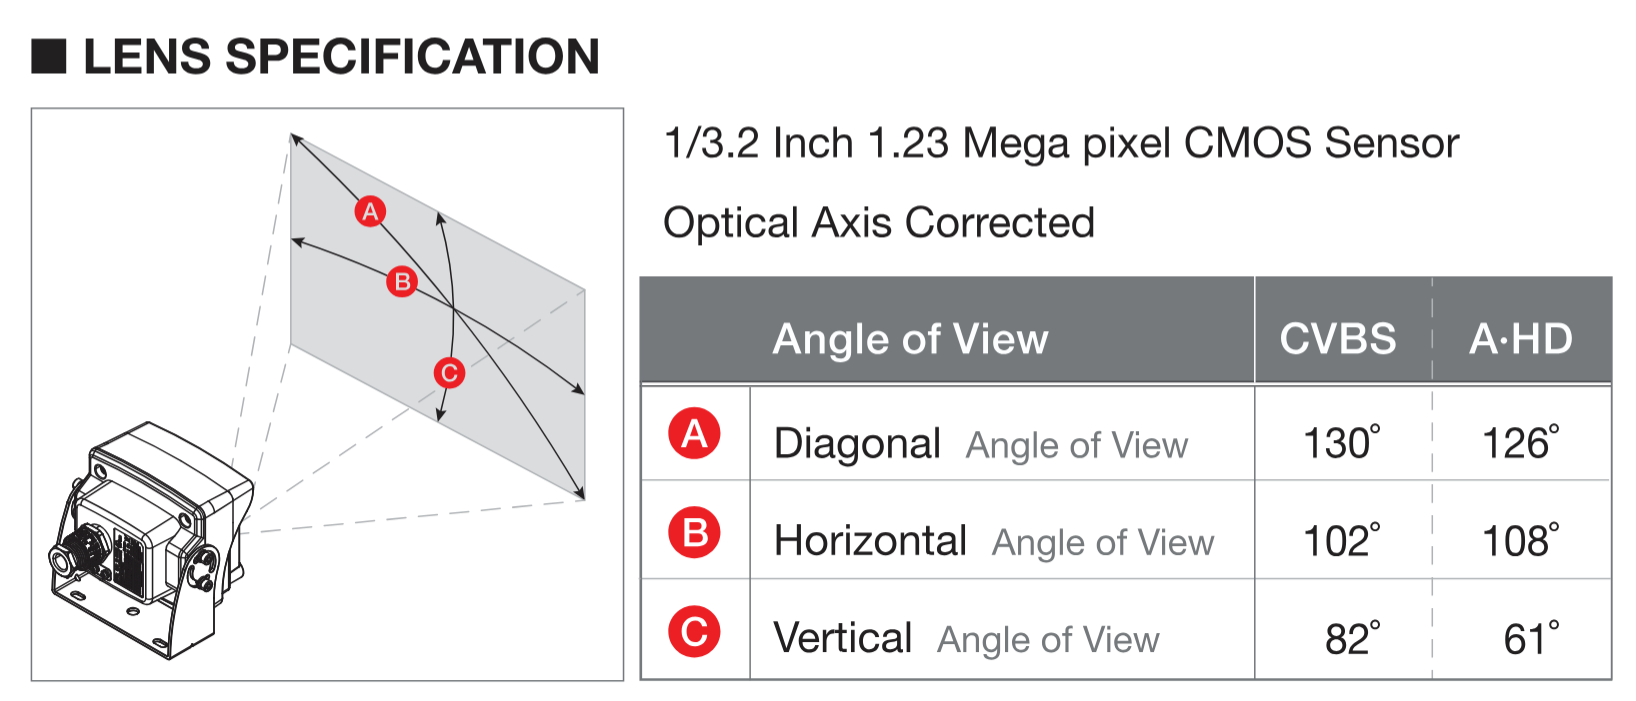Select the red C icon in the Vertical row
1636x701 pixels.
click(694, 631)
